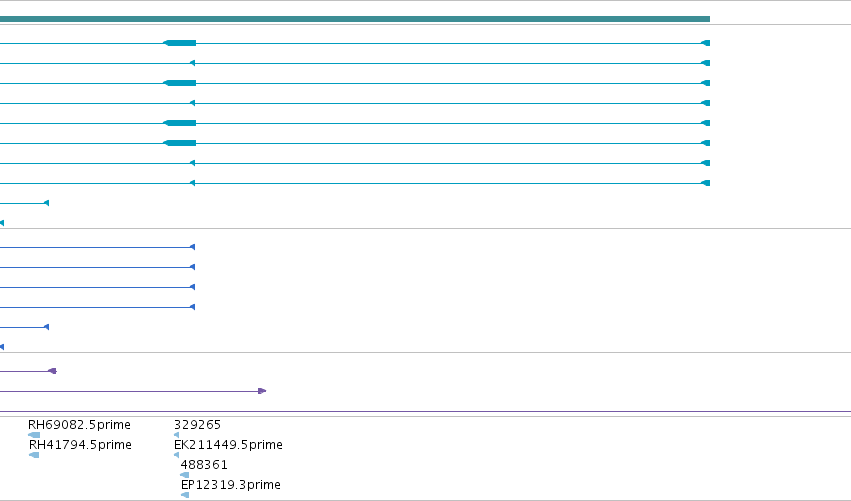
Task: Click the RH69082.5prime feature label
Action: tap(79, 424)
